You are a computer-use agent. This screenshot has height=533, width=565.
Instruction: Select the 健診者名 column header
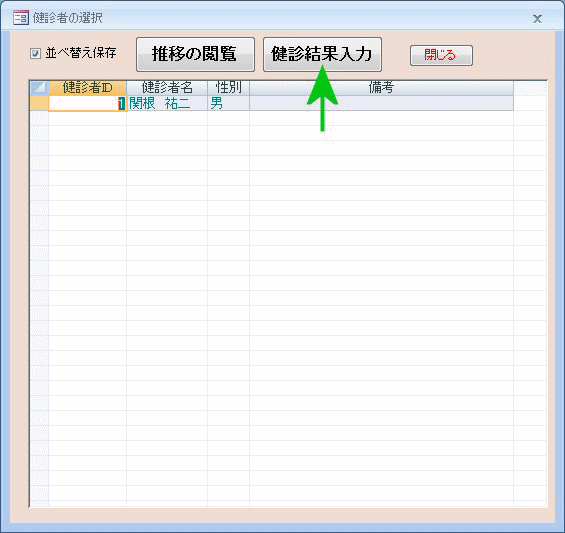[x=167, y=88]
